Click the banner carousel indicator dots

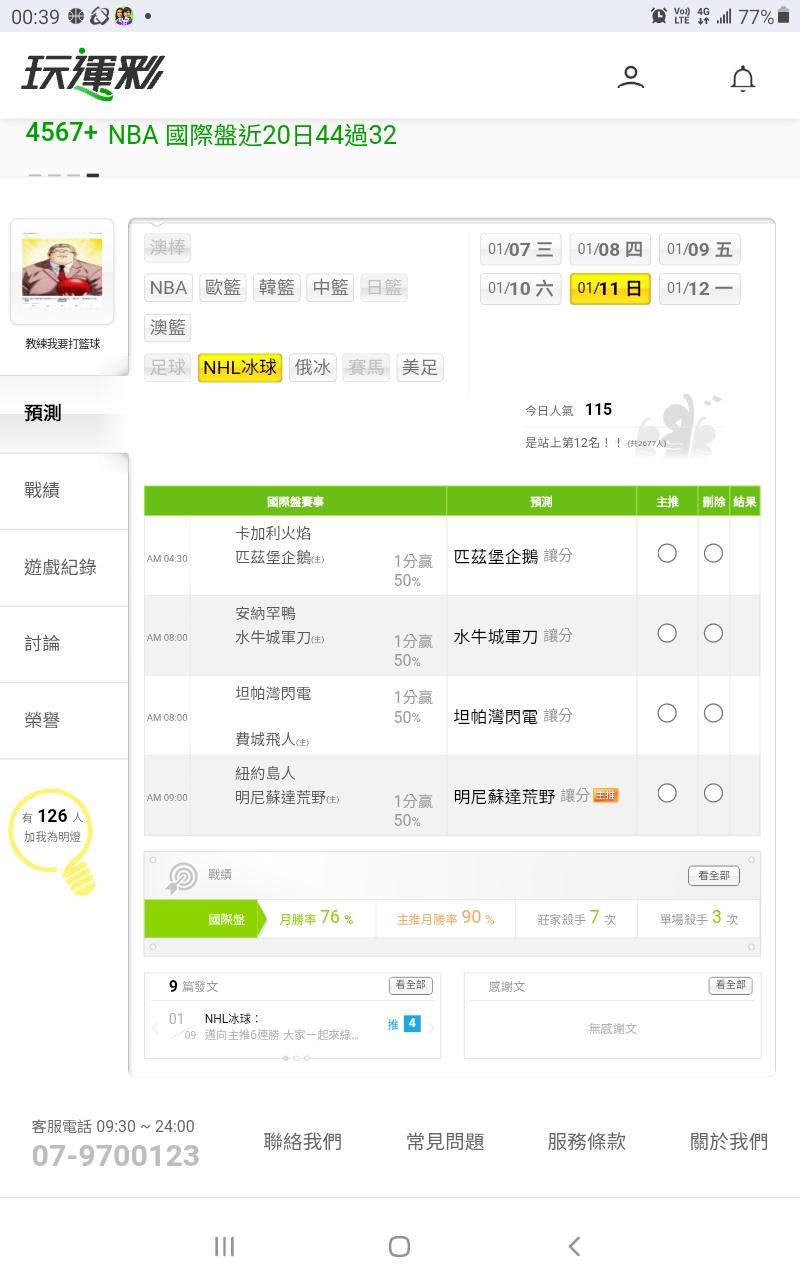tap(64, 176)
